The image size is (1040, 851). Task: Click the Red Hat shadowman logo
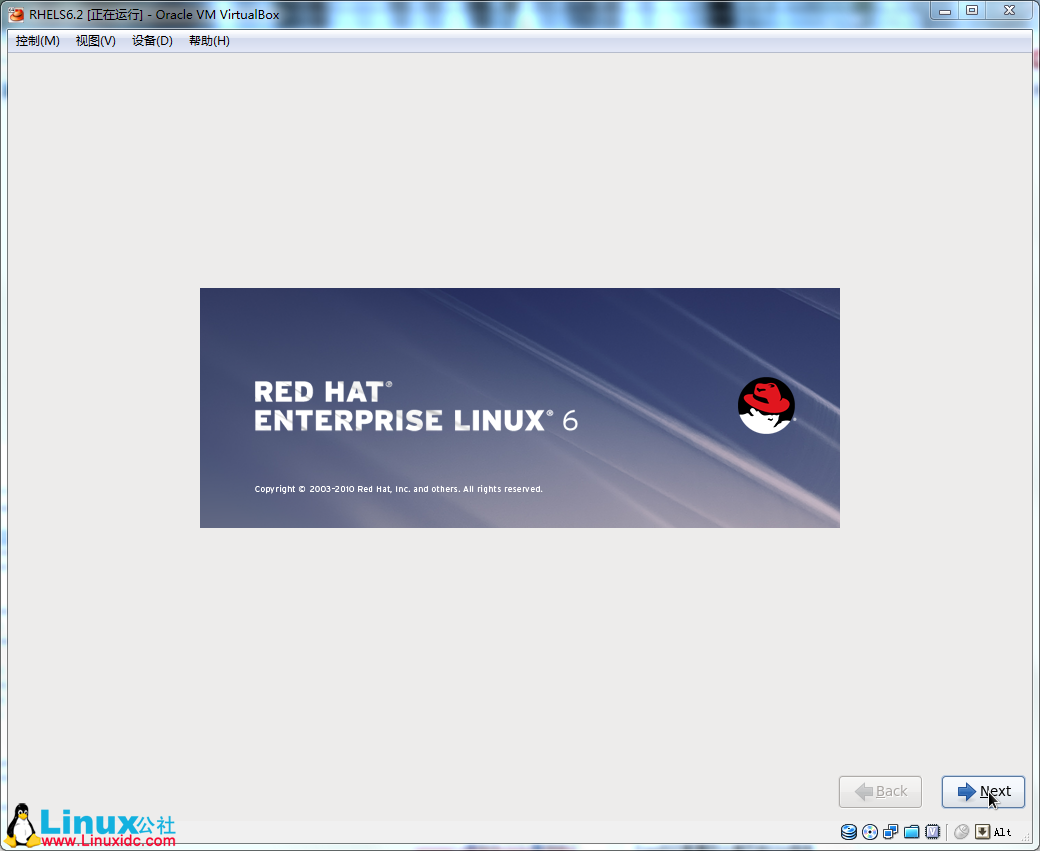click(x=766, y=405)
